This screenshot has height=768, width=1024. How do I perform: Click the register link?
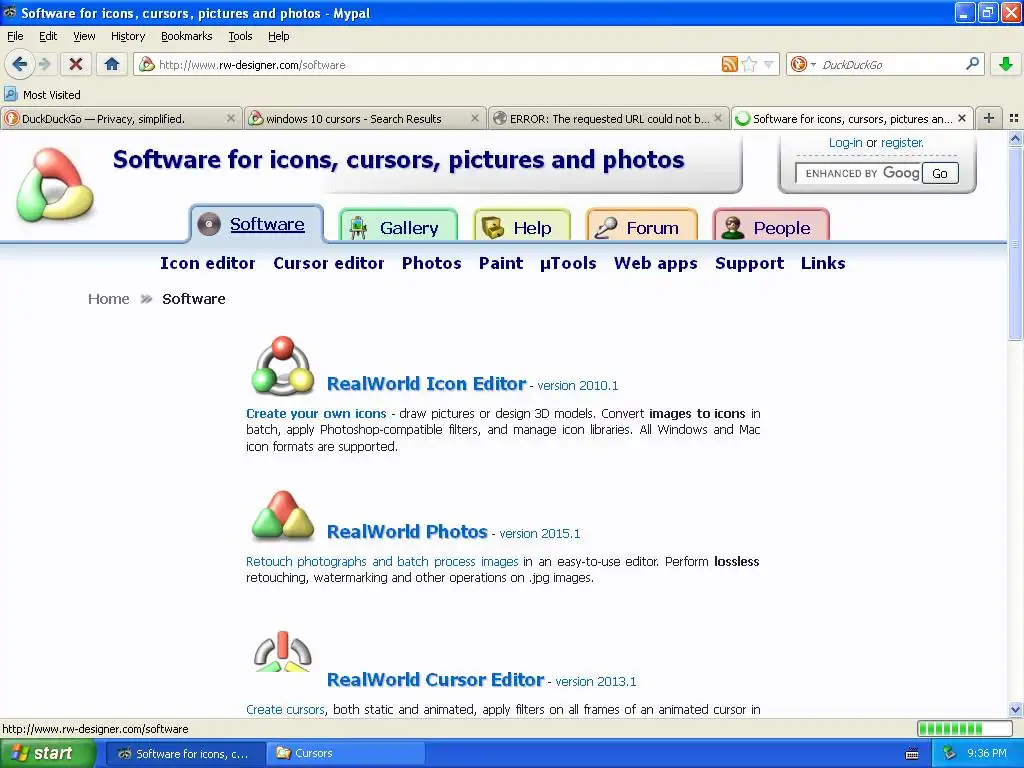coord(902,142)
